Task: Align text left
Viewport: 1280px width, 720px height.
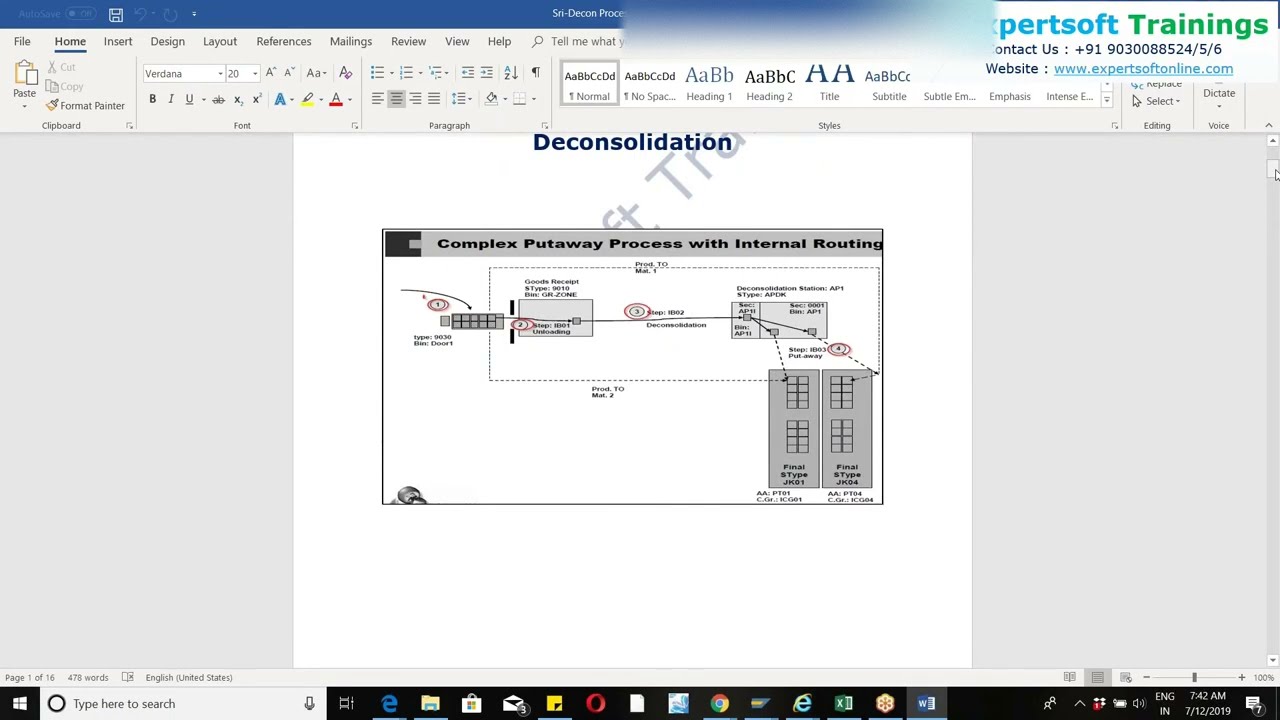Action: point(377,99)
